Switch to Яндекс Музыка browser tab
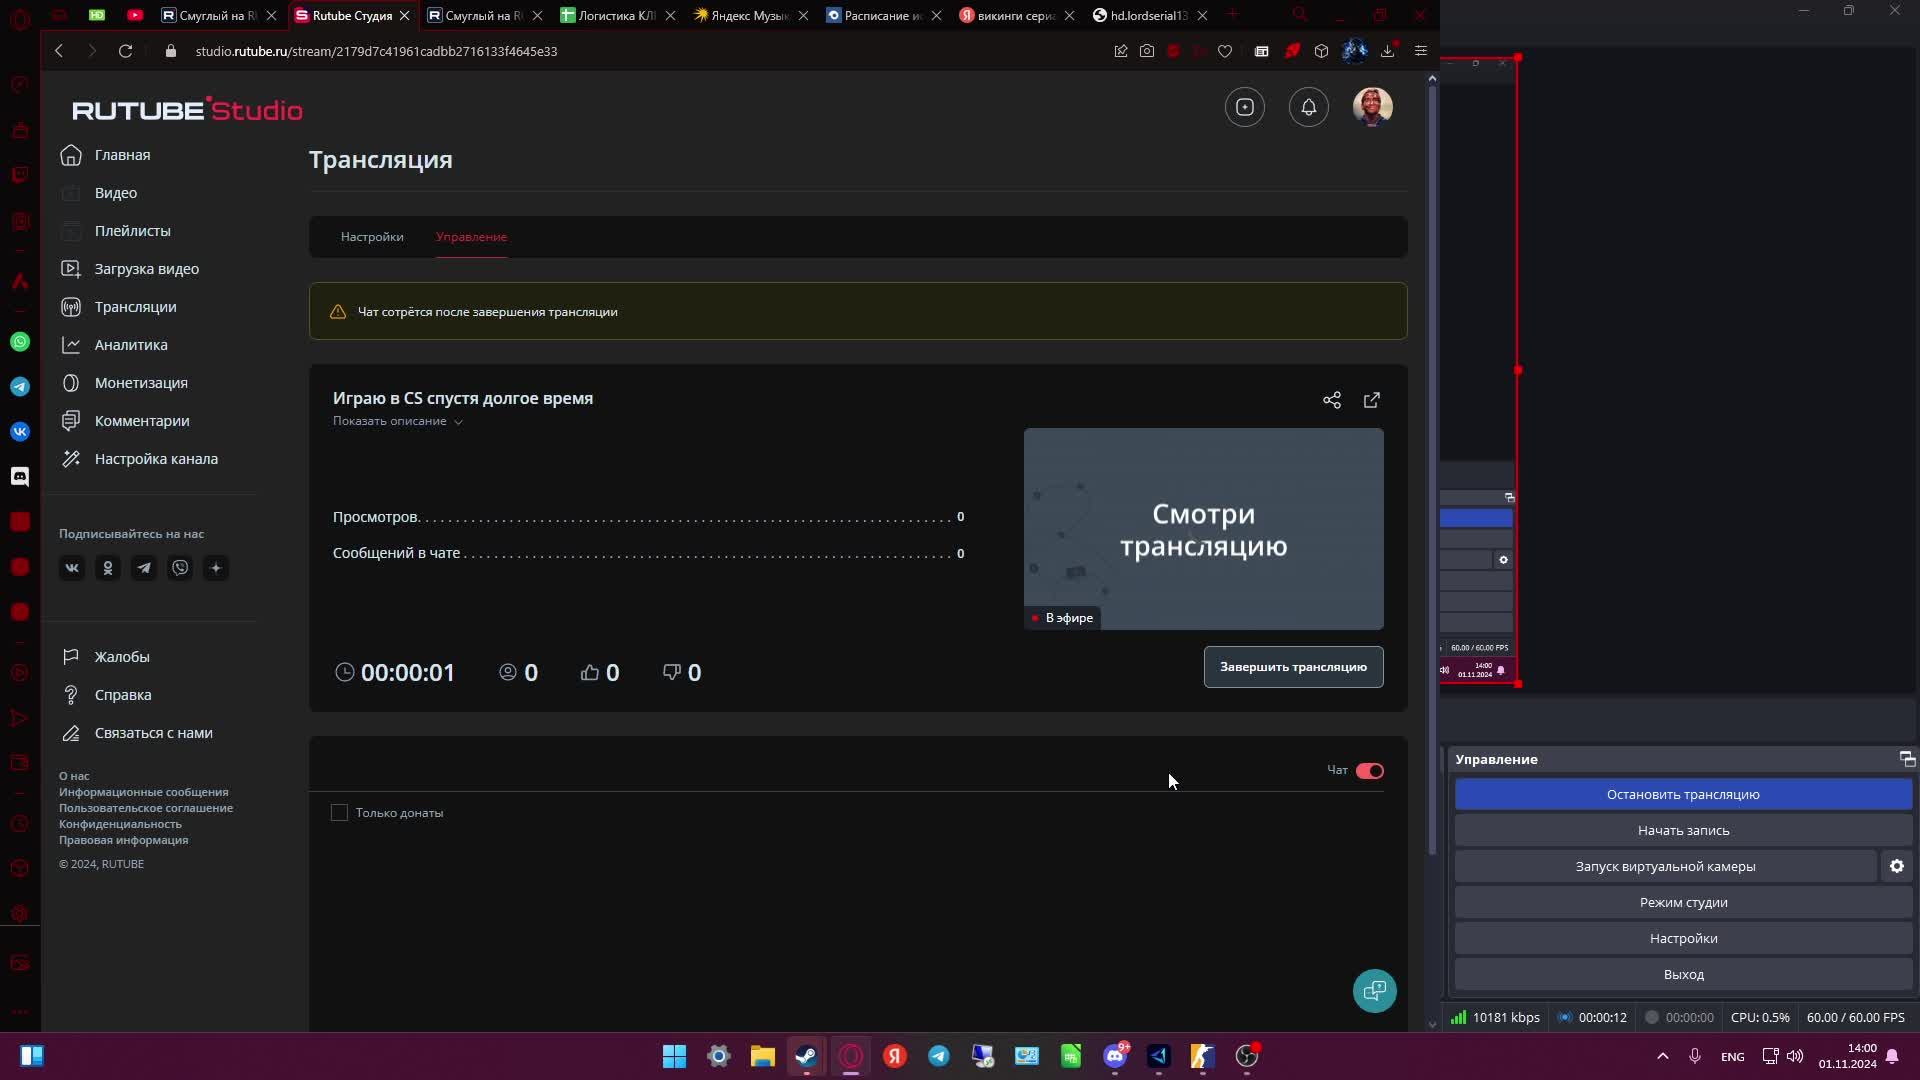The height and width of the screenshot is (1080, 1920). (x=750, y=15)
